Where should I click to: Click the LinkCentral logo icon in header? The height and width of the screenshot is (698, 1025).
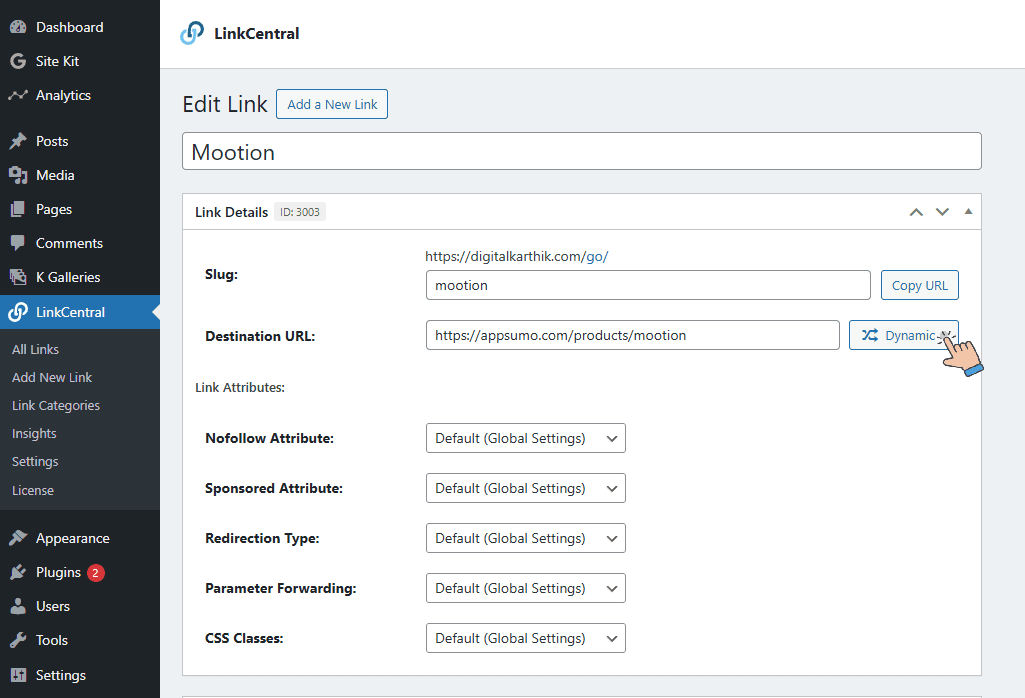coord(192,34)
